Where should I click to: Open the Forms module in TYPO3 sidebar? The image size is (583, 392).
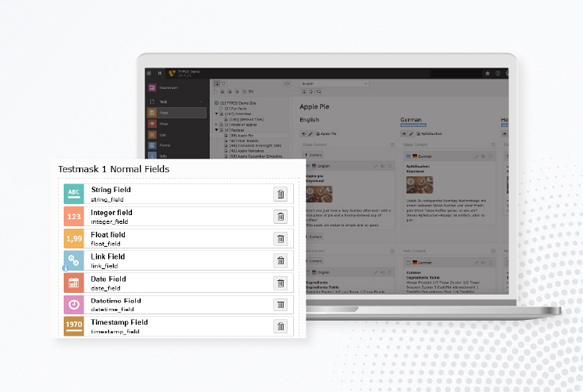(177, 145)
